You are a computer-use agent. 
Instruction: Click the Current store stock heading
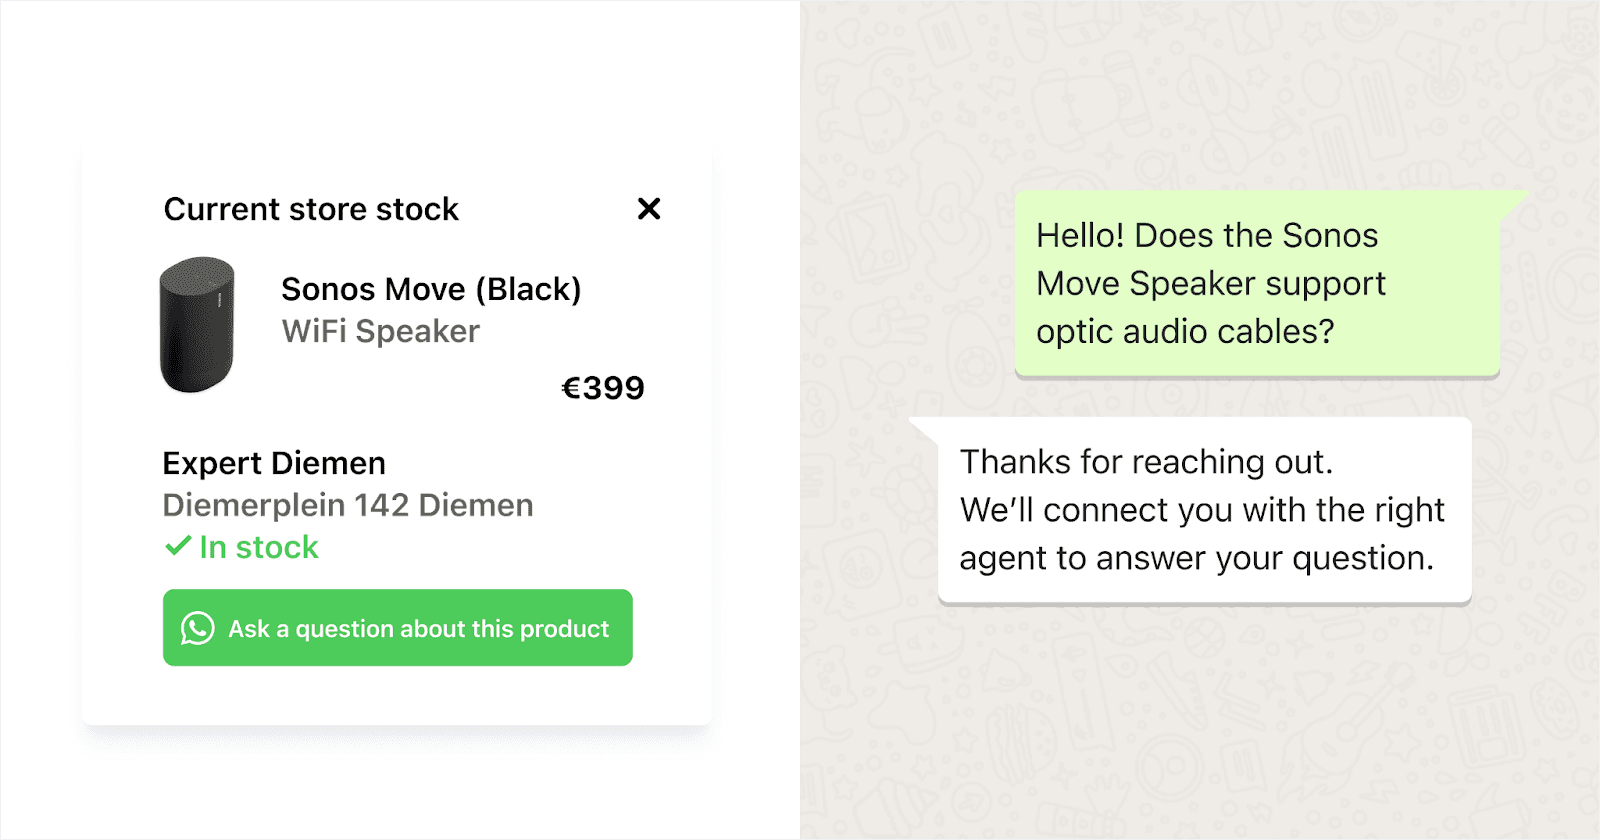pos(311,209)
